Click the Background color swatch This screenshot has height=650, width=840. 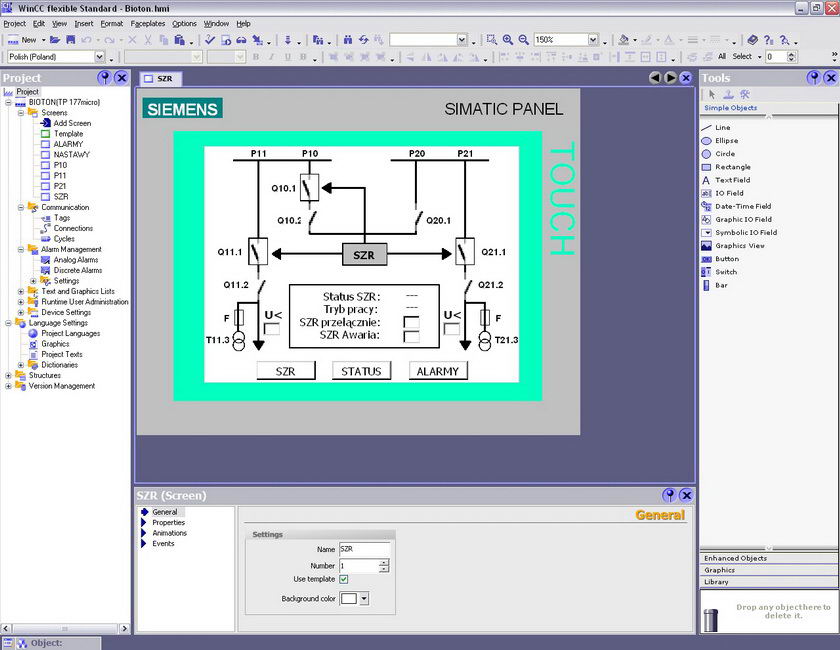[348, 599]
